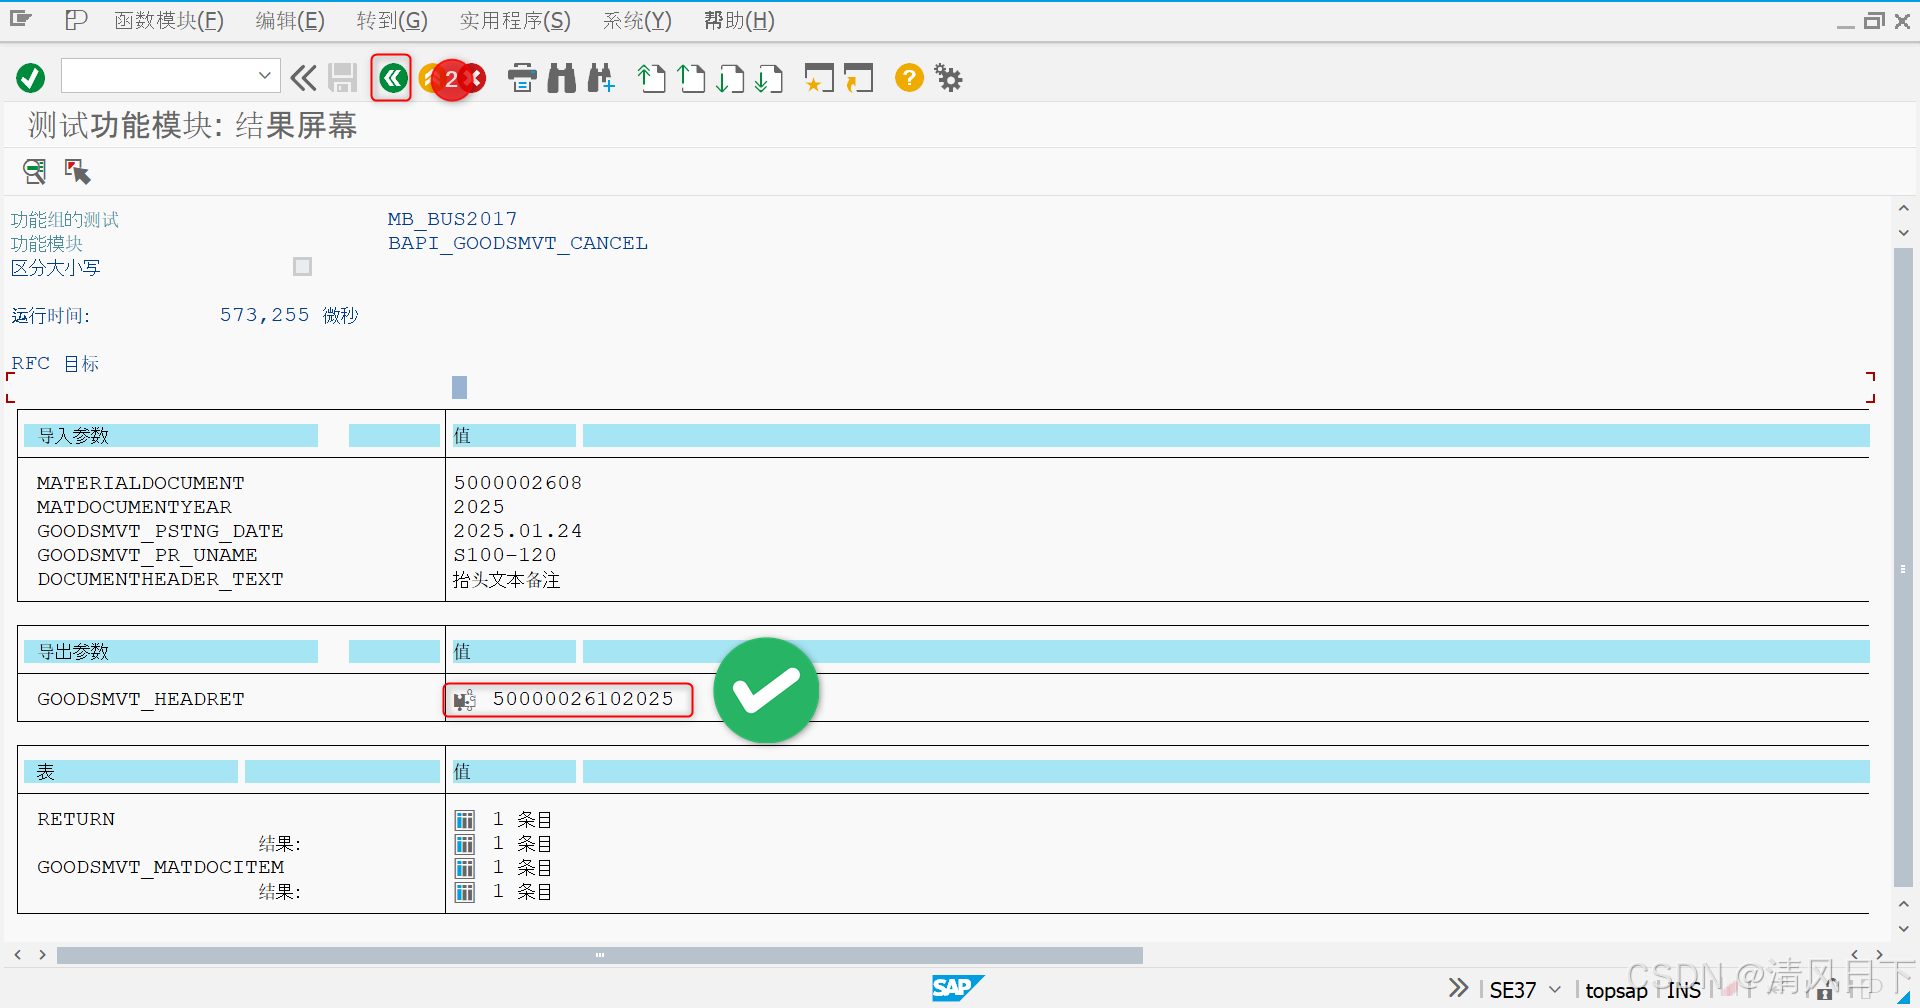1920x1008 pixels.
Task: Open SAP Help via the question mark icon
Action: [908, 78]
